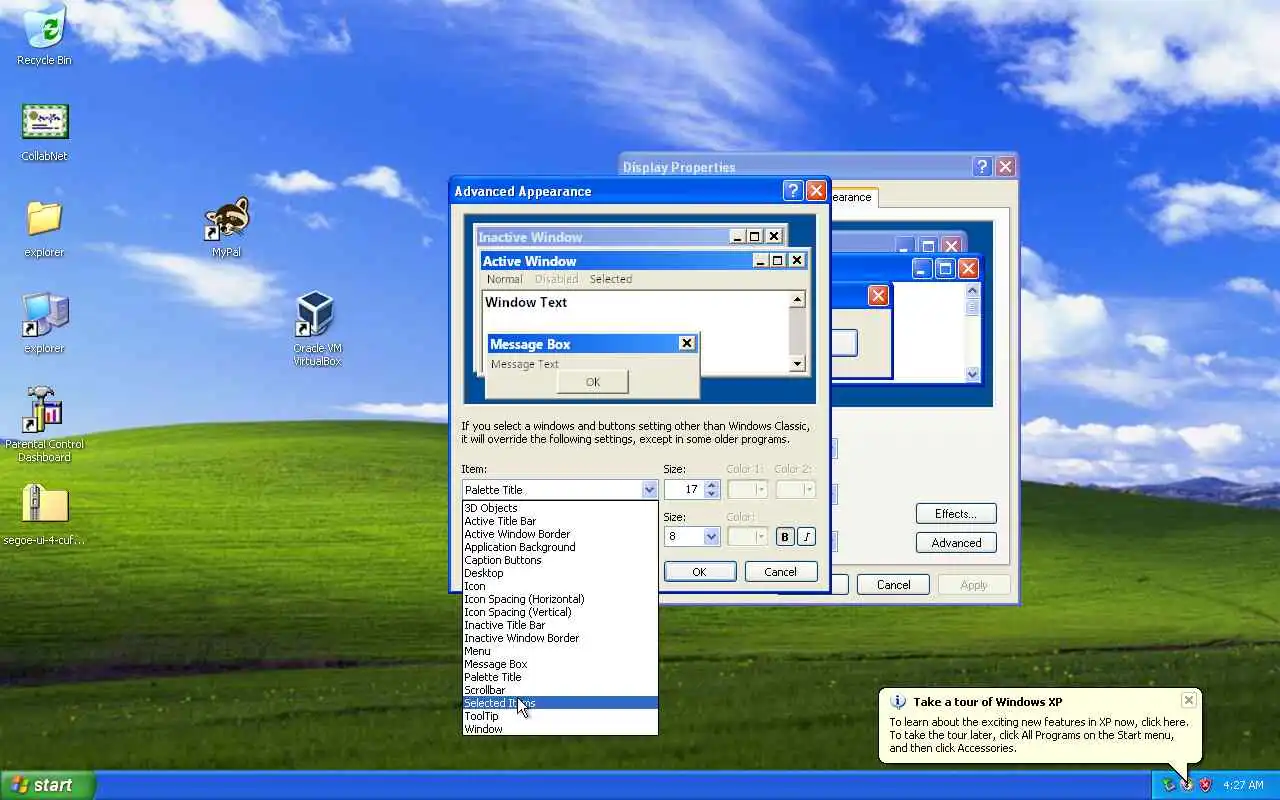Click Selected in the preview menu bar

click(x=611, y=279)
